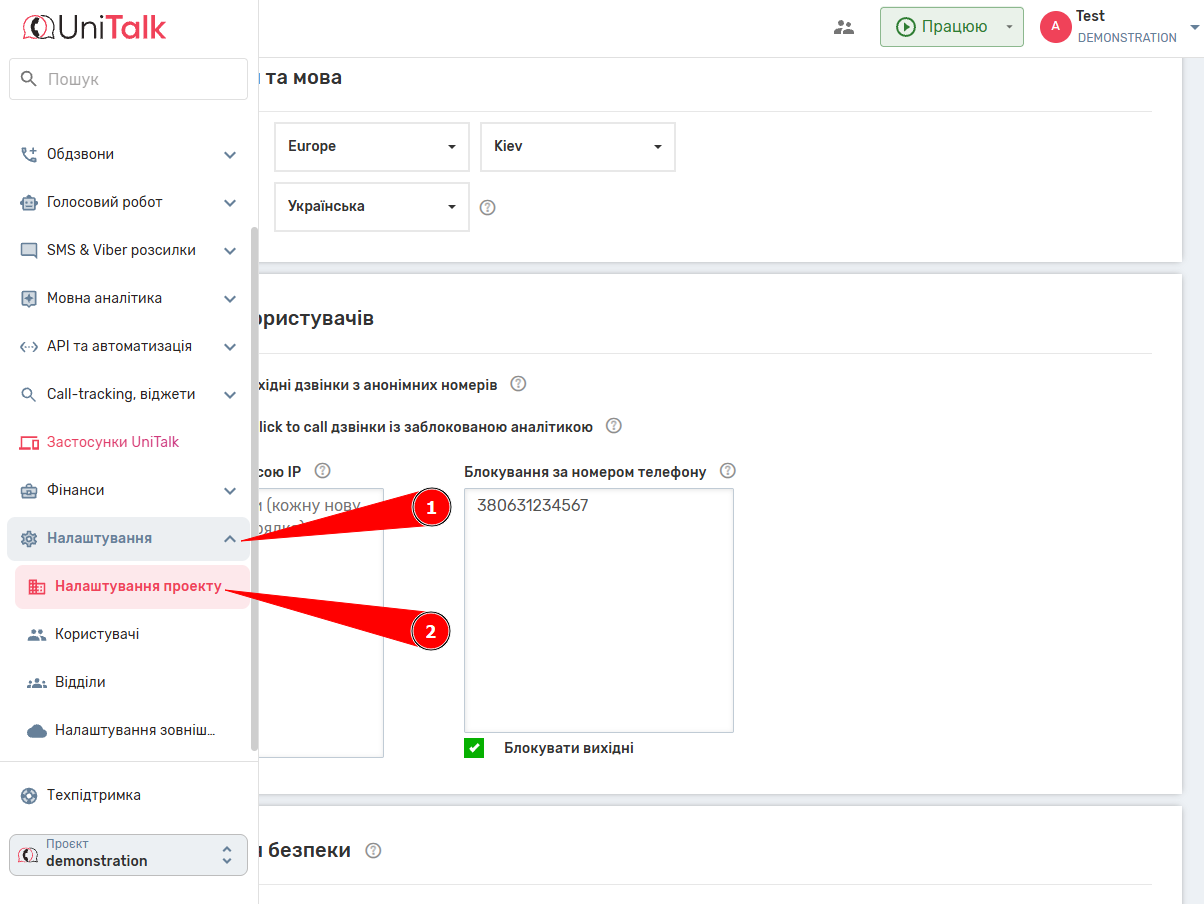Open the Europe region dropdown
1204x904 pixels.
(x=371, y=147)
